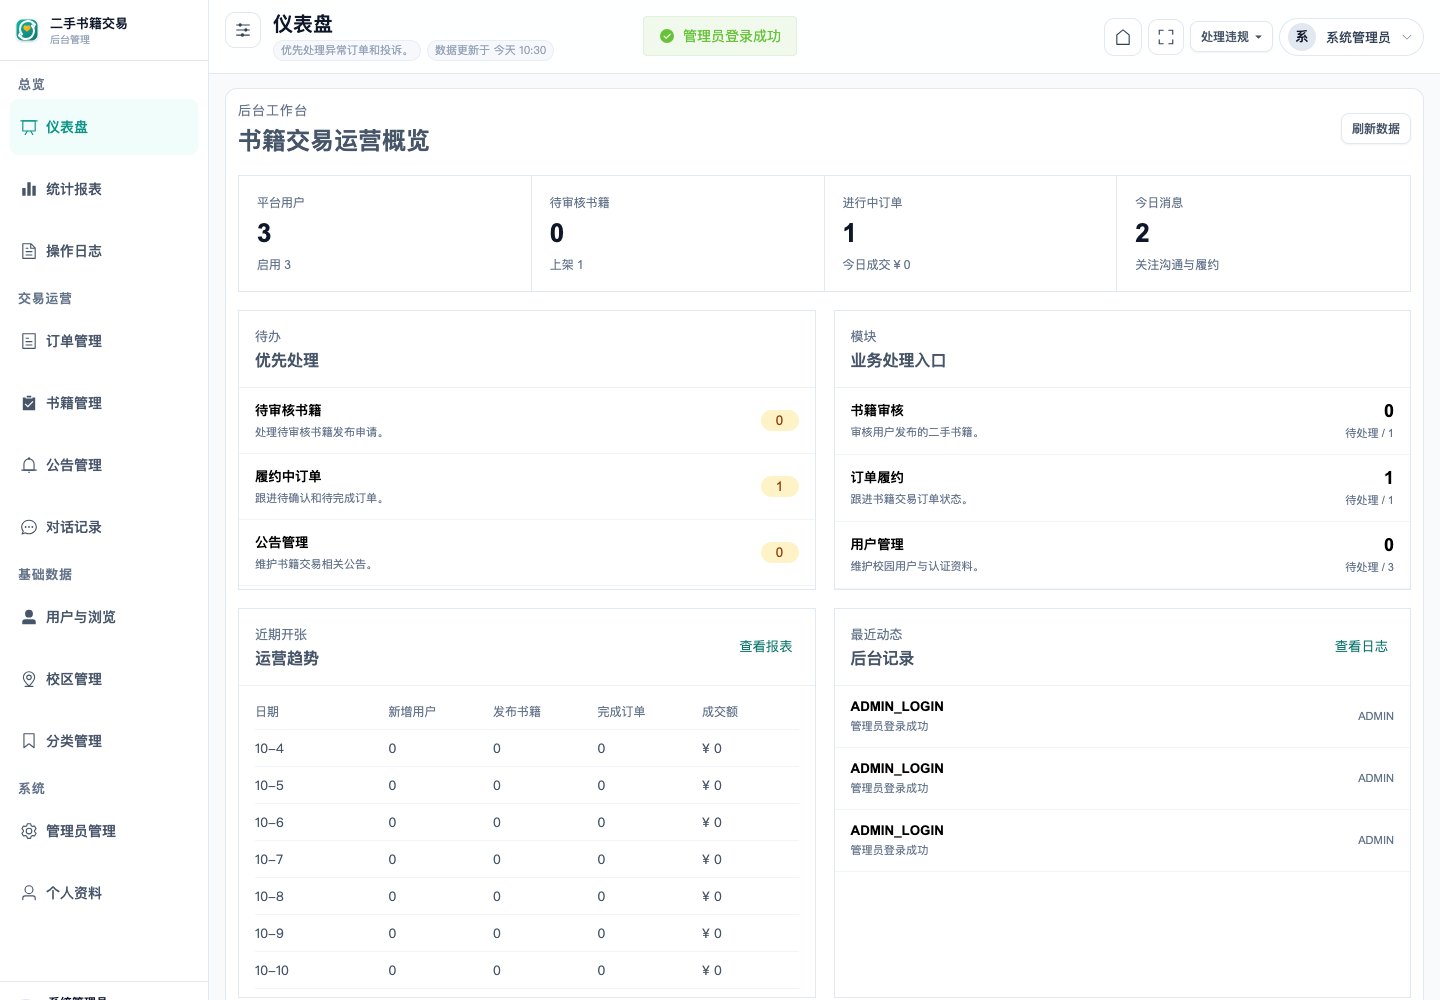Click the 校区管理 location pin icon
Viewport: 1440px width, 1000px height.
click(x=29, y=679)
